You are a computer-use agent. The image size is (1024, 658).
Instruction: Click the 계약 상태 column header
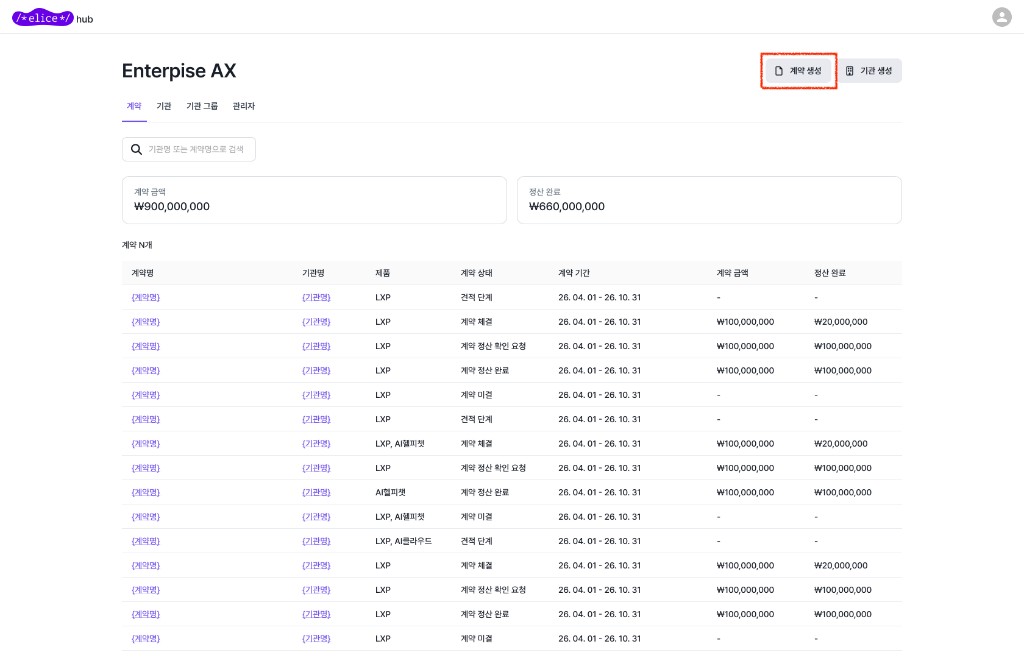coord(477,273)
